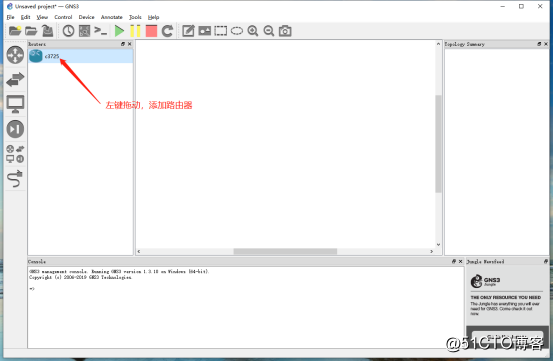This screenshot has height=362, width=554.
Task: Click the workspace scroll down arrow
Action: click(438, 244)
